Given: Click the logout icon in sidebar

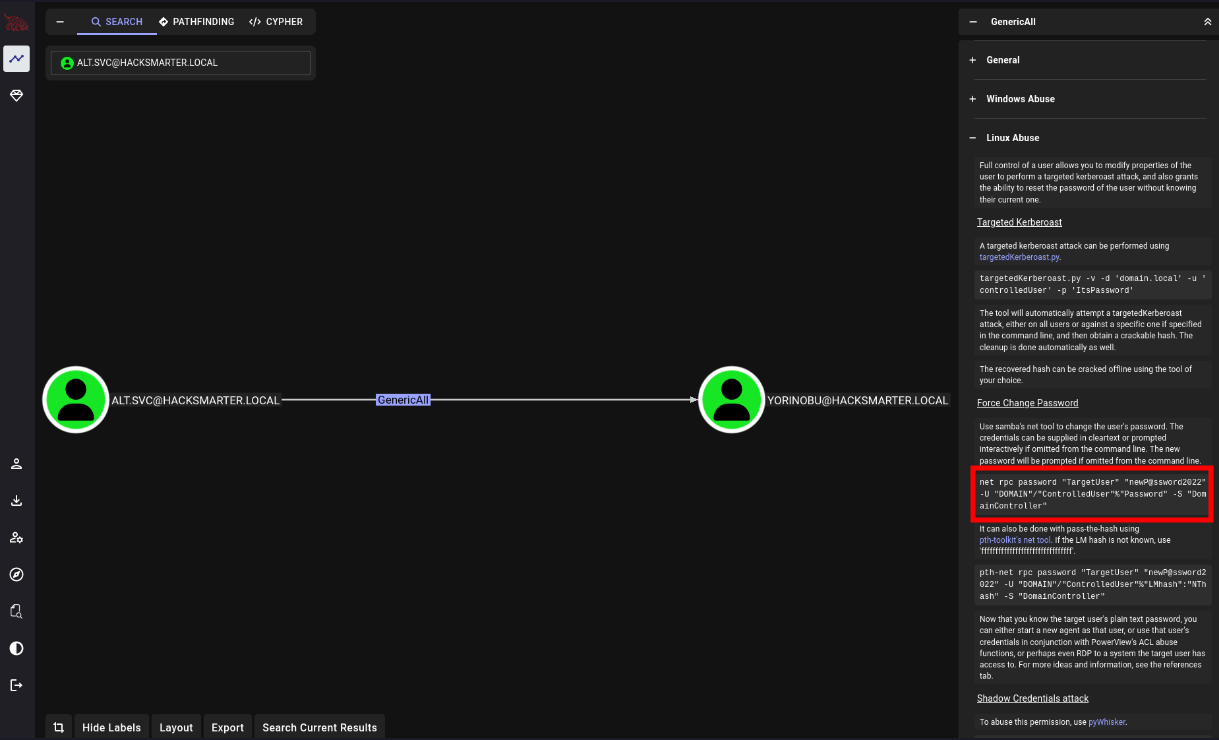Looking at the screenshot, I should tap(16, 685).
